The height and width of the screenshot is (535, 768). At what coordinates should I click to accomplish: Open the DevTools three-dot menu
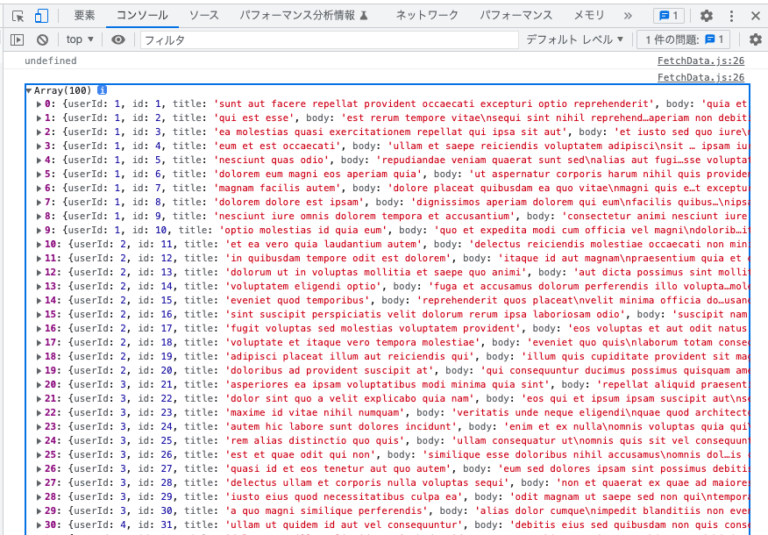(735, 16)
